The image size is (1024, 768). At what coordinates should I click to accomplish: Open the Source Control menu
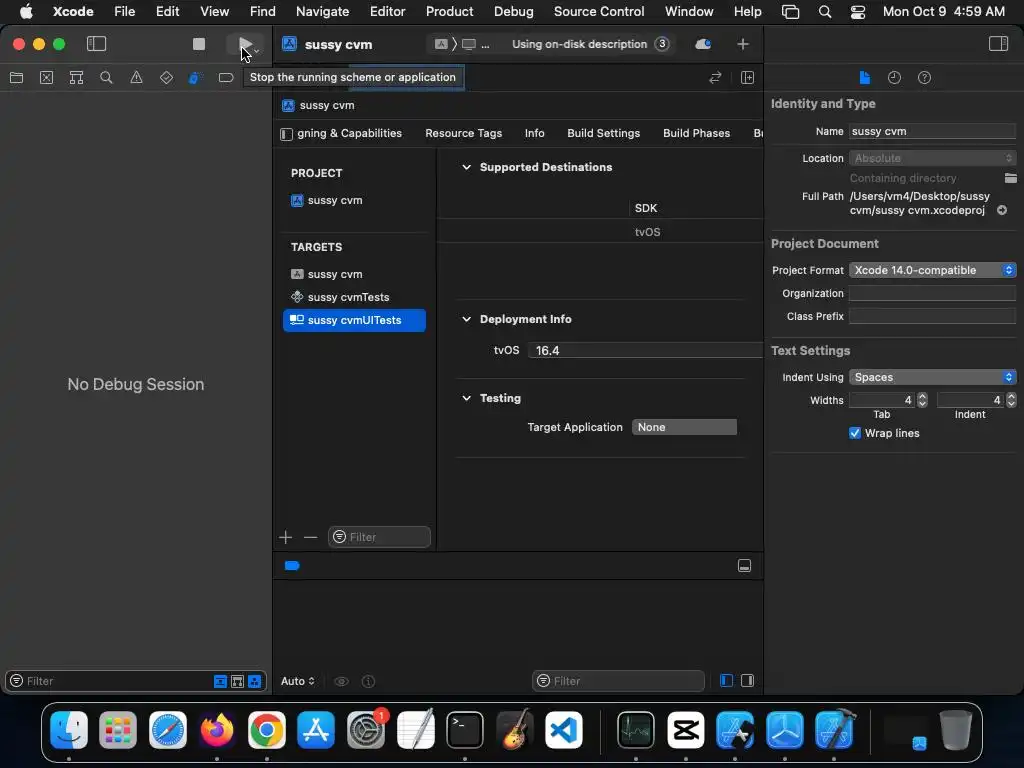(599, 11)
